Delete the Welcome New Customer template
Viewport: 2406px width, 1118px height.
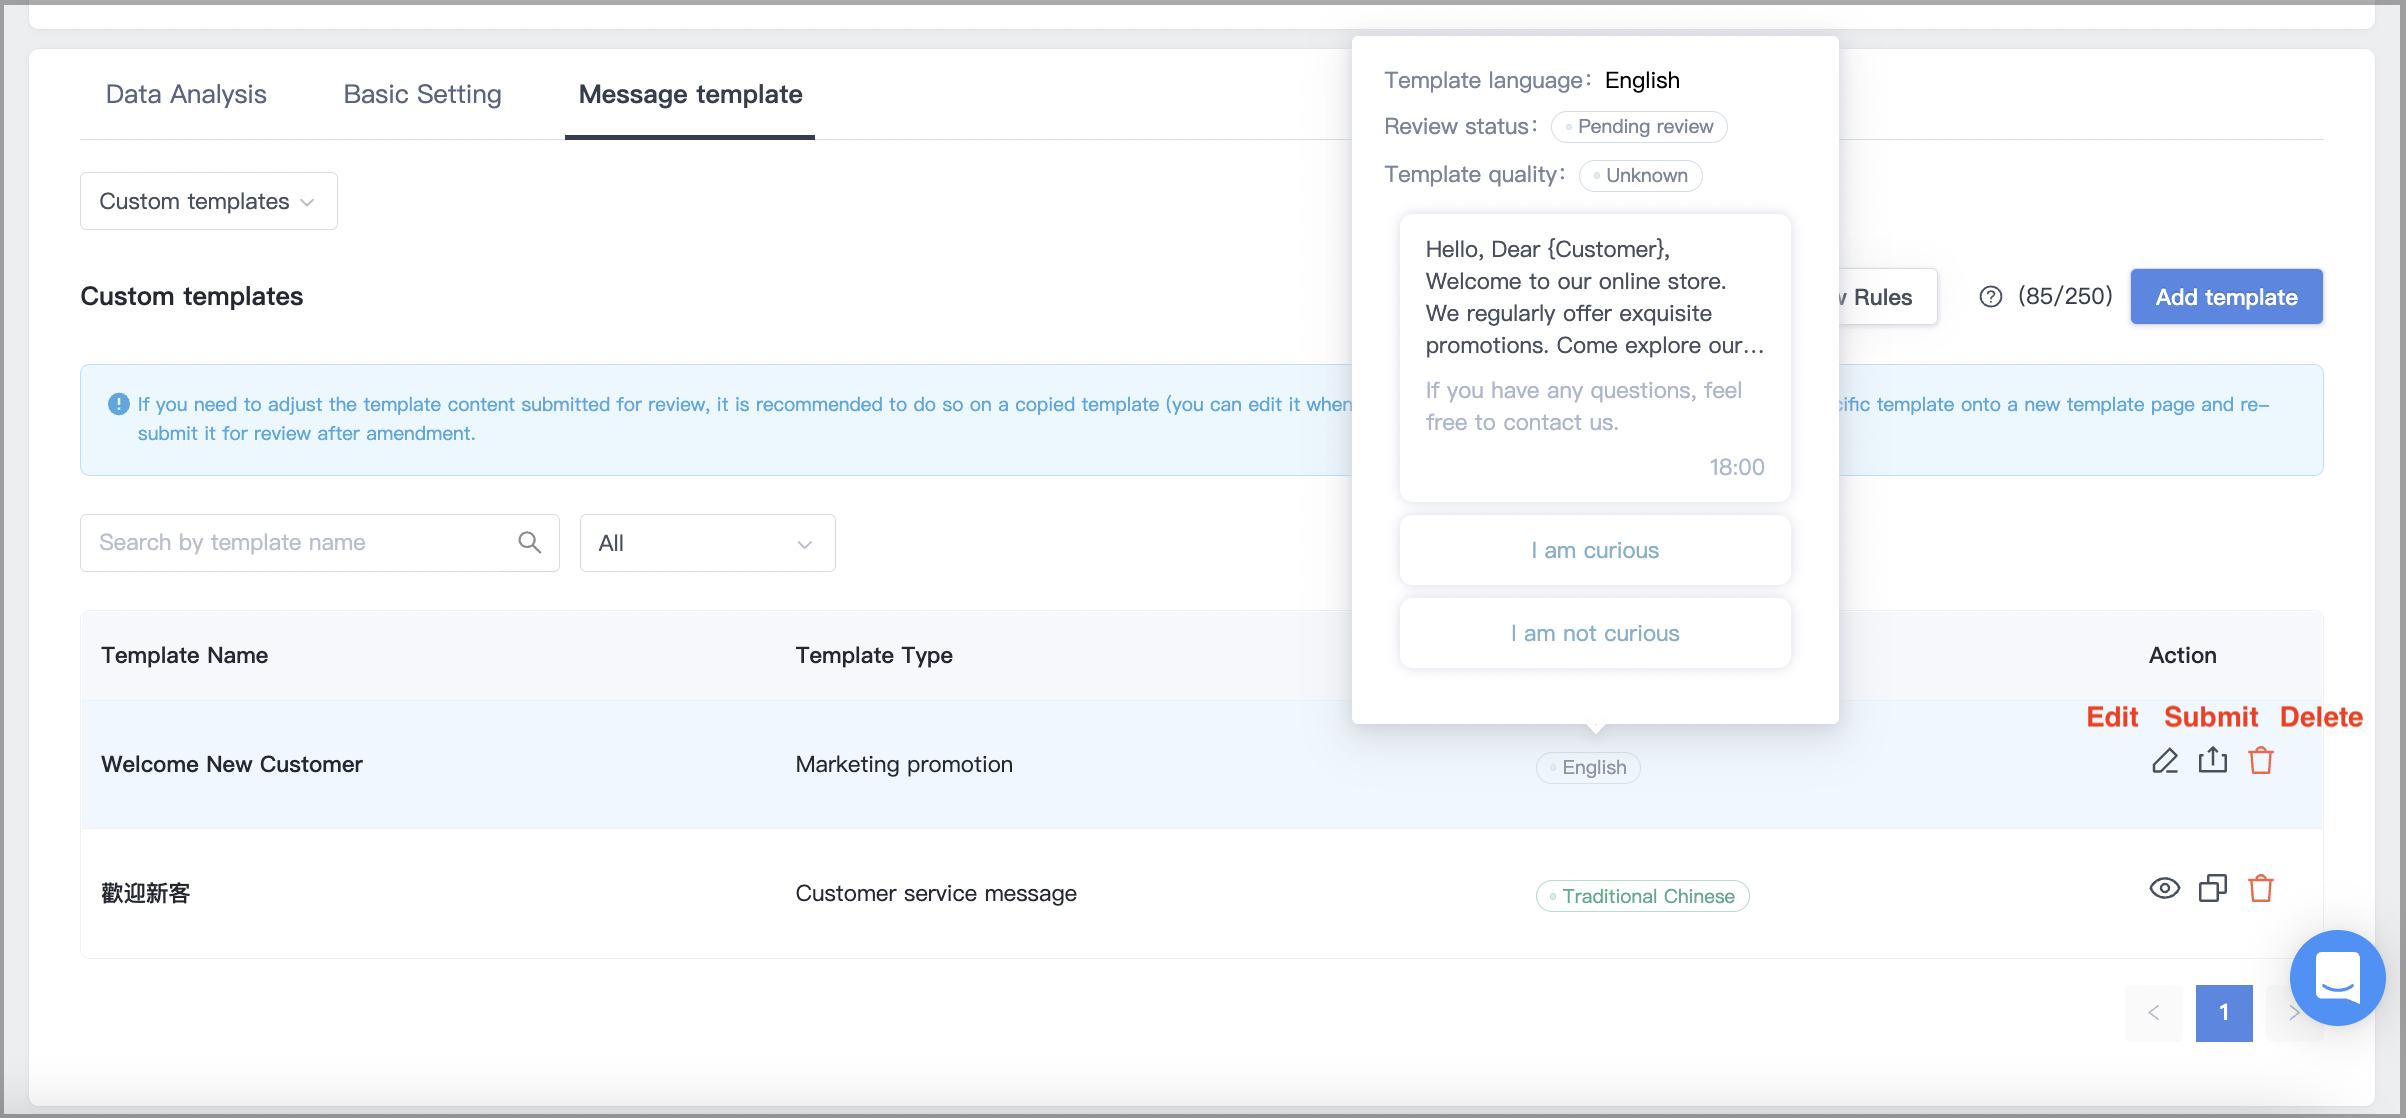tap(2261, 760)
